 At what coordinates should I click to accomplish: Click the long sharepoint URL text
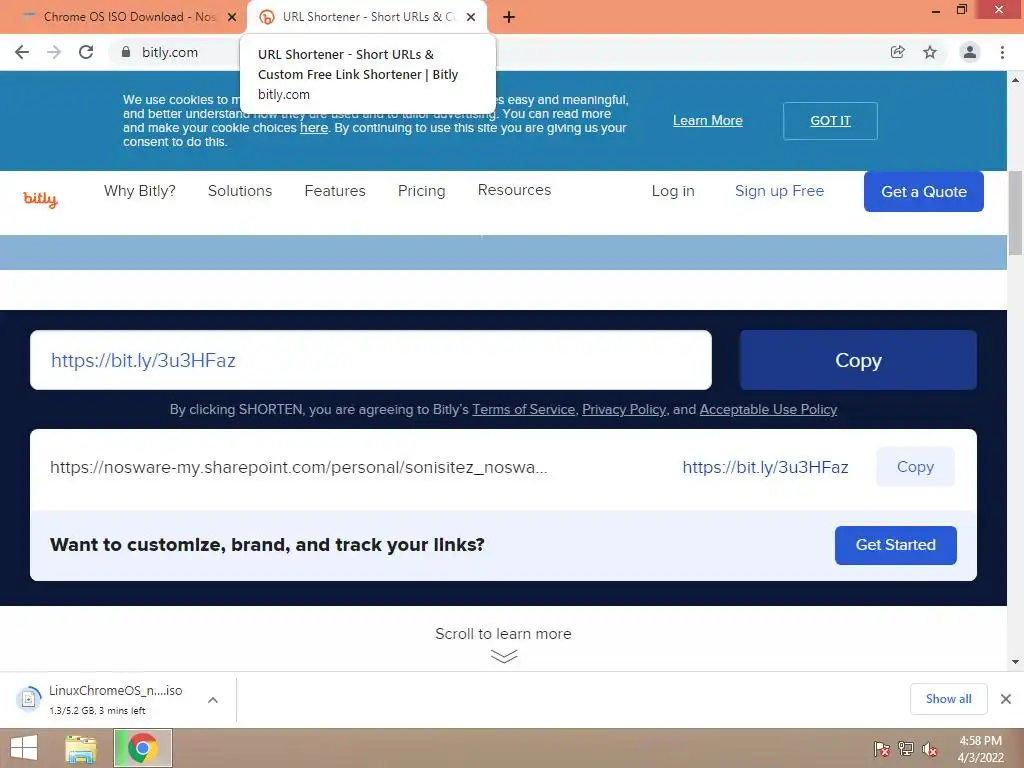coord(298,467)
